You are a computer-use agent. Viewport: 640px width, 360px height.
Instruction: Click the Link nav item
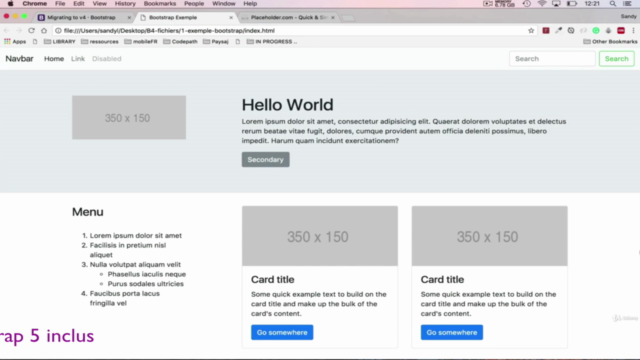point(78,59)
